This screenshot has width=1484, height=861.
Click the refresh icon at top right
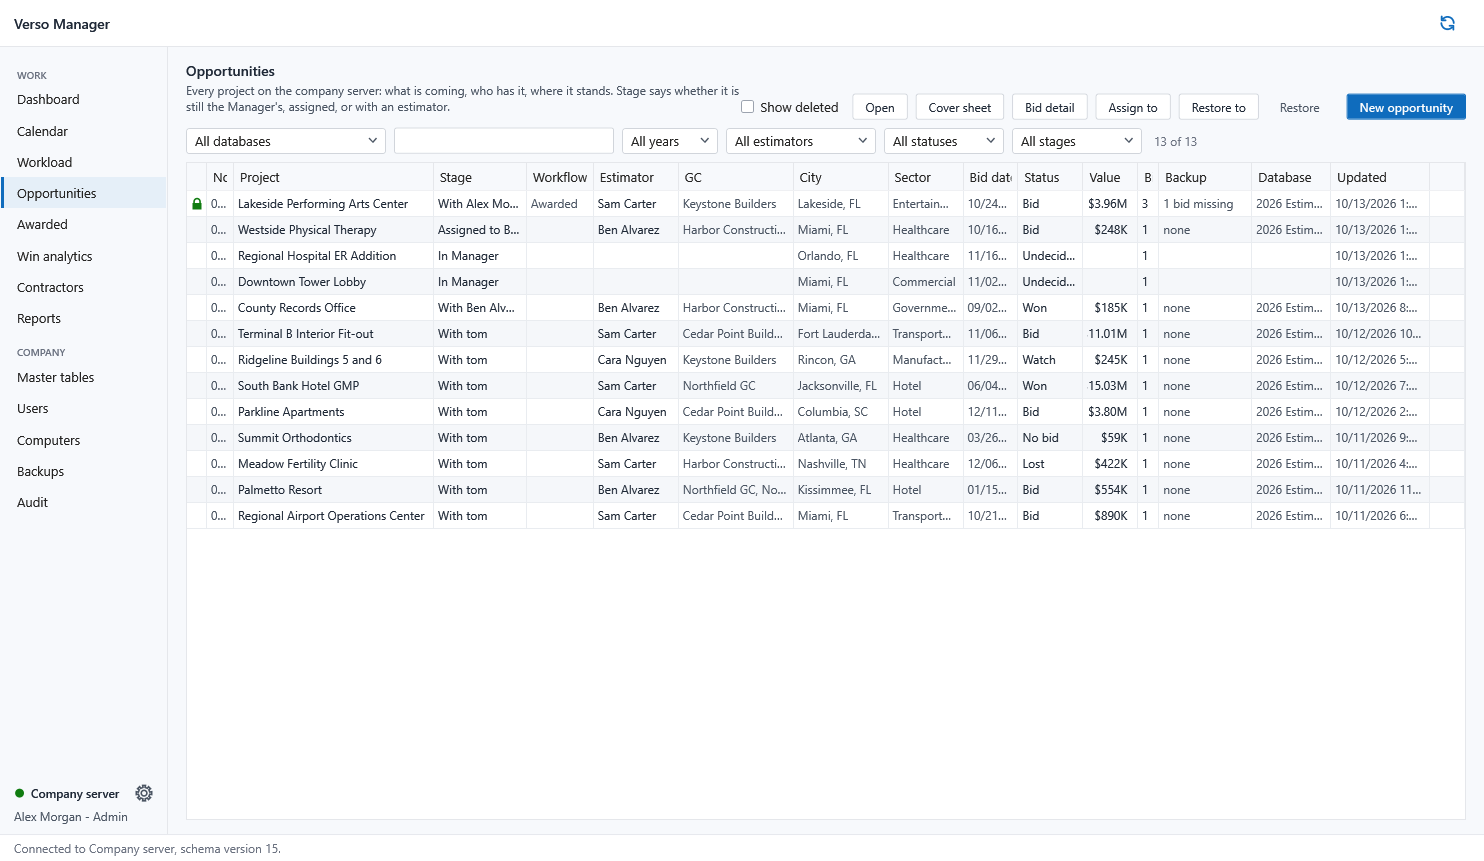(1447, 23)
